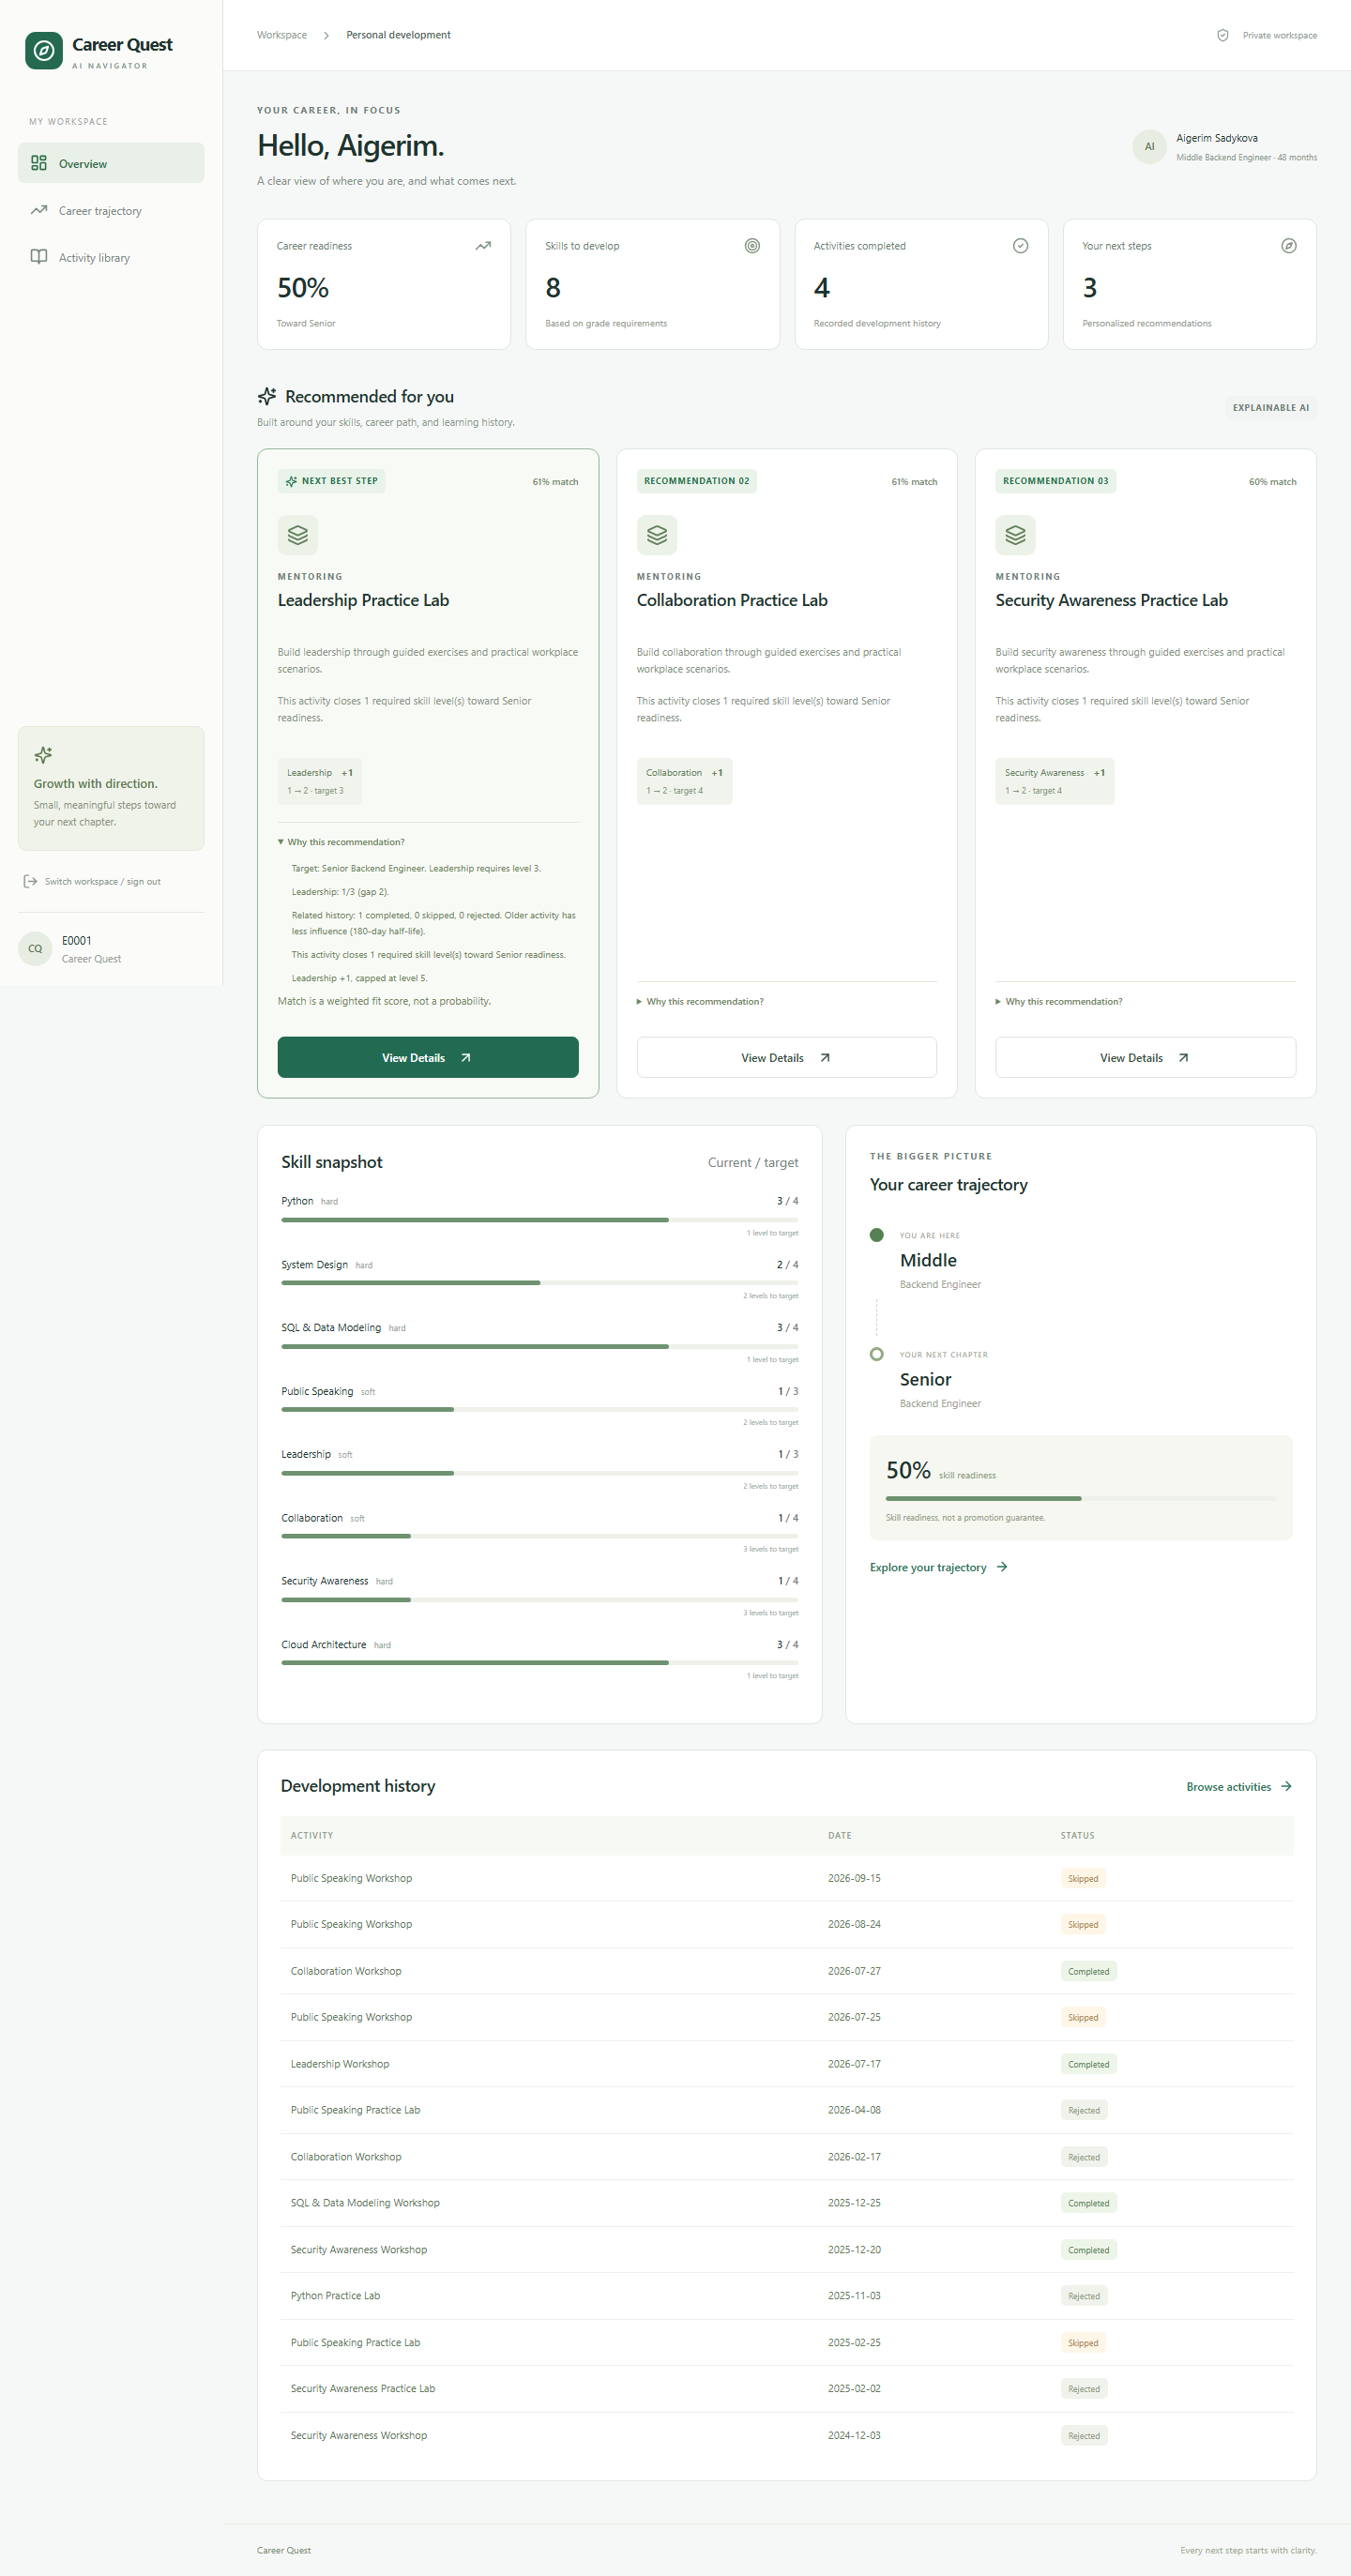This screenshot has height=2576, width=1351.
Task: Click Explore your trajectory link
Action: (x=939, y=1567)
